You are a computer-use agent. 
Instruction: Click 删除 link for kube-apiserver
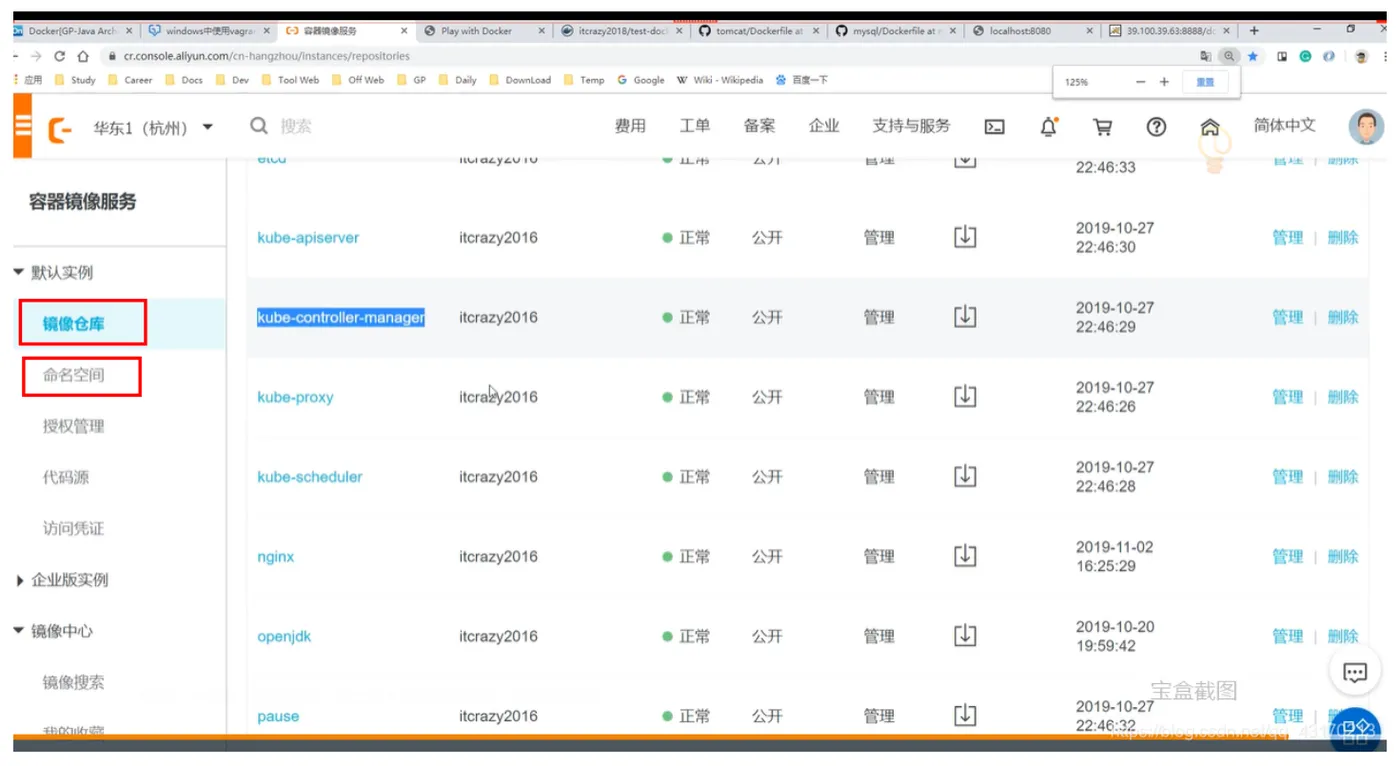pos(1343,238)
